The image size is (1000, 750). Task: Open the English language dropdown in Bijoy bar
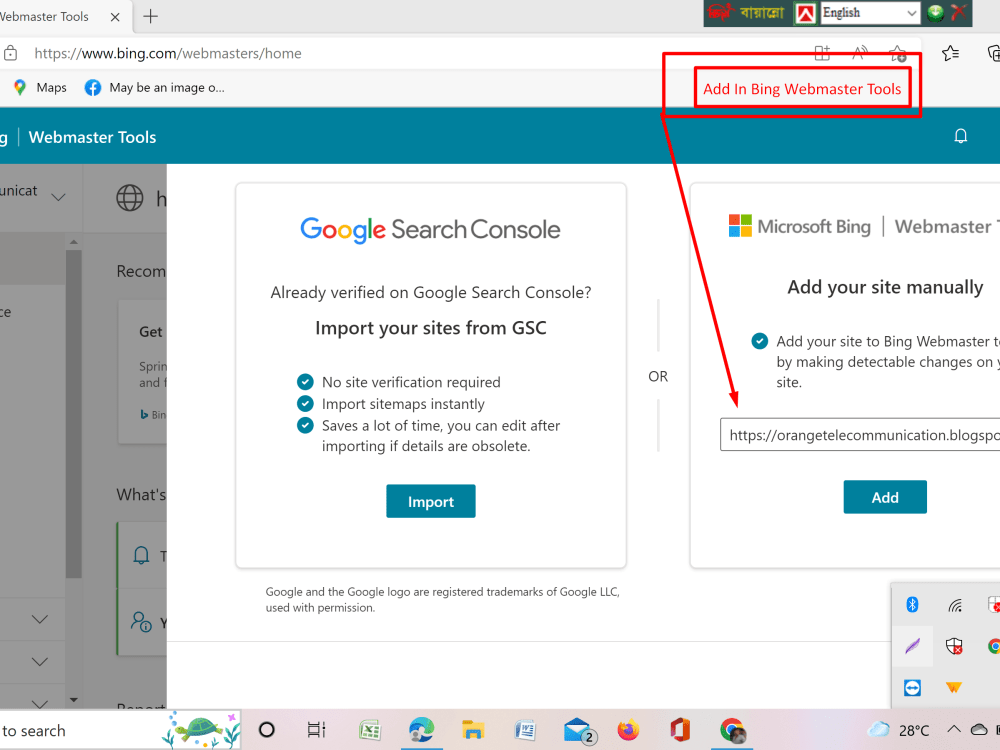[x=870, y=13]
